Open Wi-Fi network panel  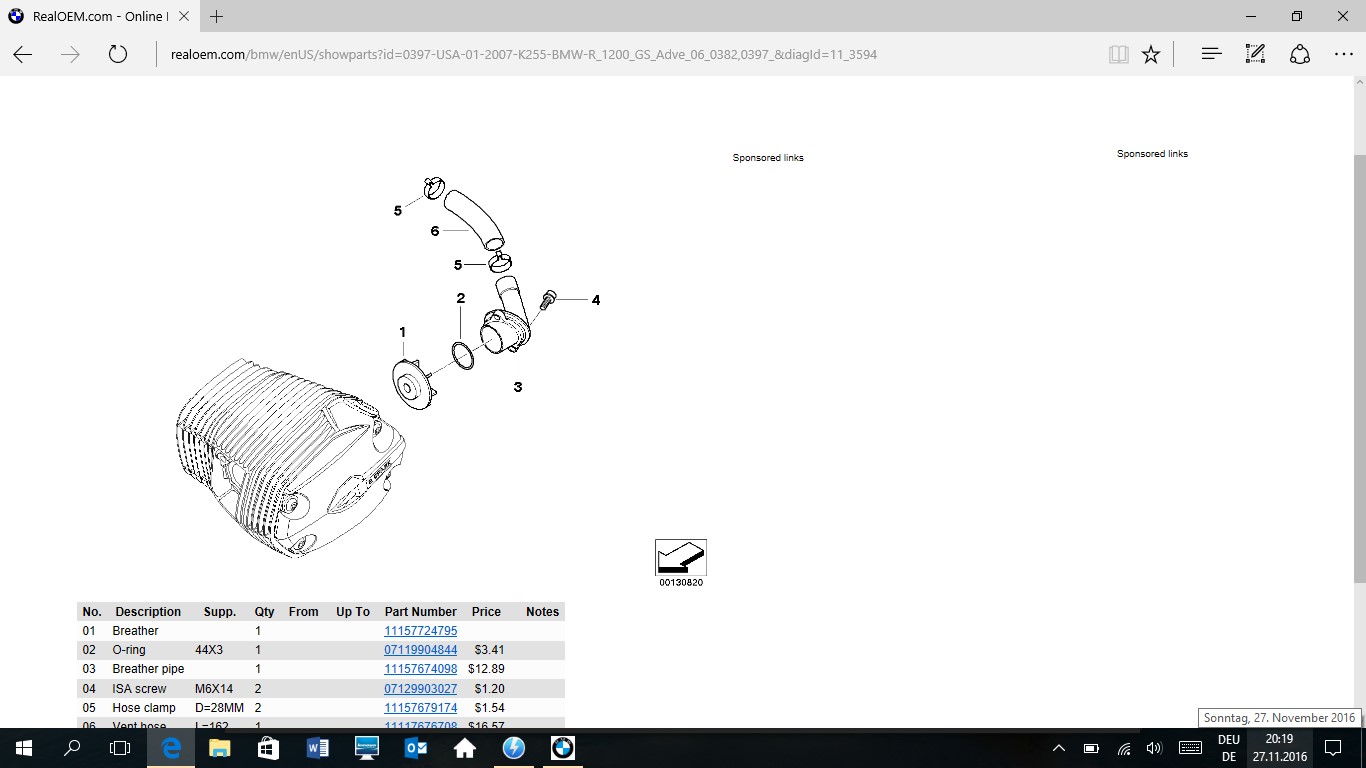tap(1123, 748)
